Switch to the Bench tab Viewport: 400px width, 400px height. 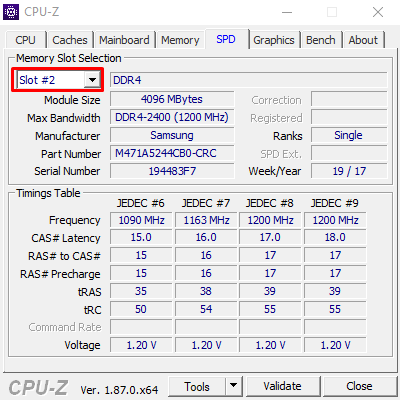321,40
